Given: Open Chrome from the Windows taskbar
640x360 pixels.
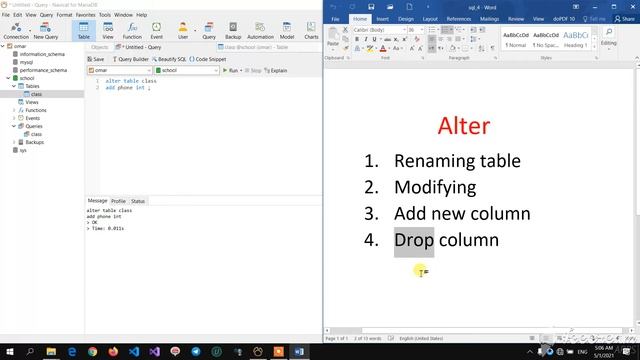Looking at the screenshot, I should coord(92,351).
